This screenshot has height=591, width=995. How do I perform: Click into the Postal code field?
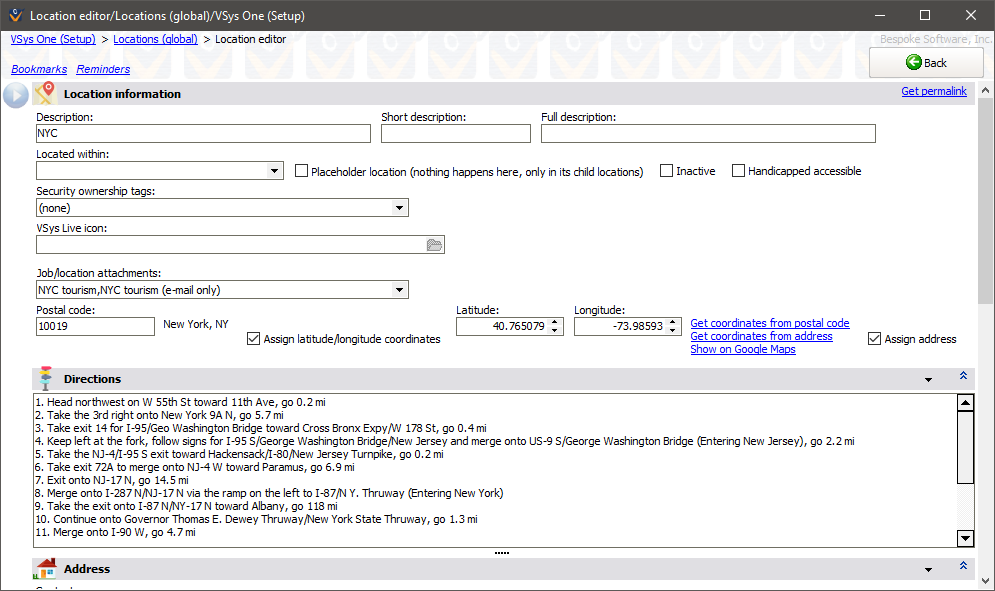[x=95, y=326]
